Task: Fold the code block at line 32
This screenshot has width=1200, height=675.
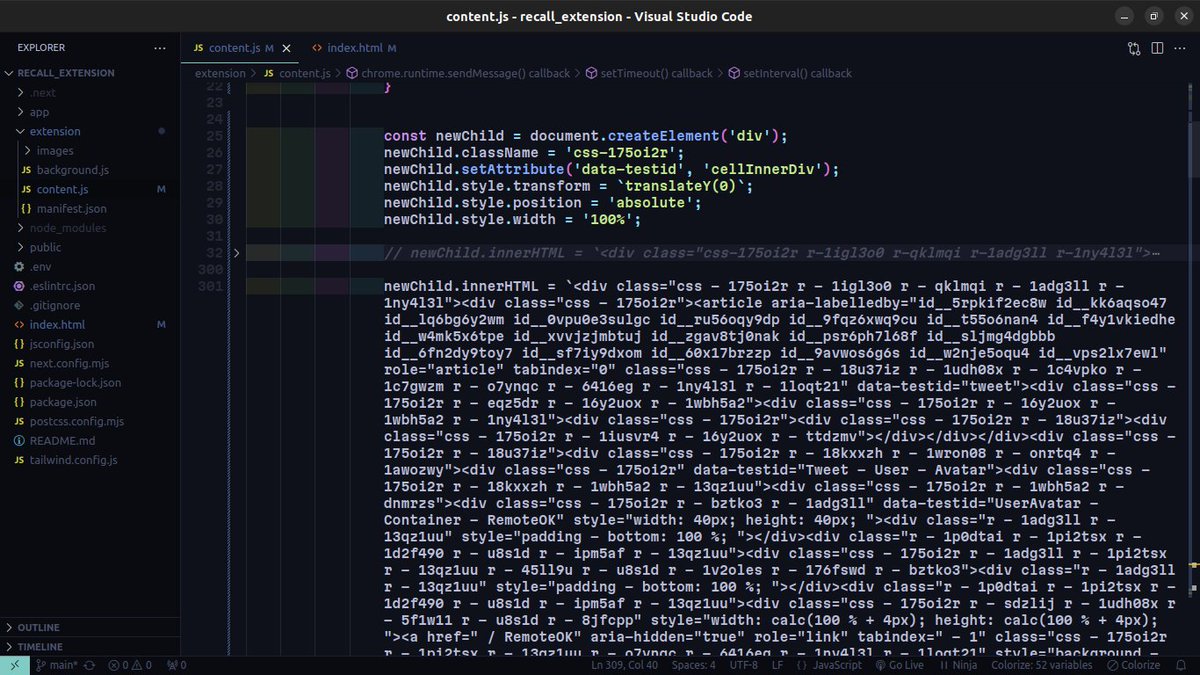Action: [237, 254]
